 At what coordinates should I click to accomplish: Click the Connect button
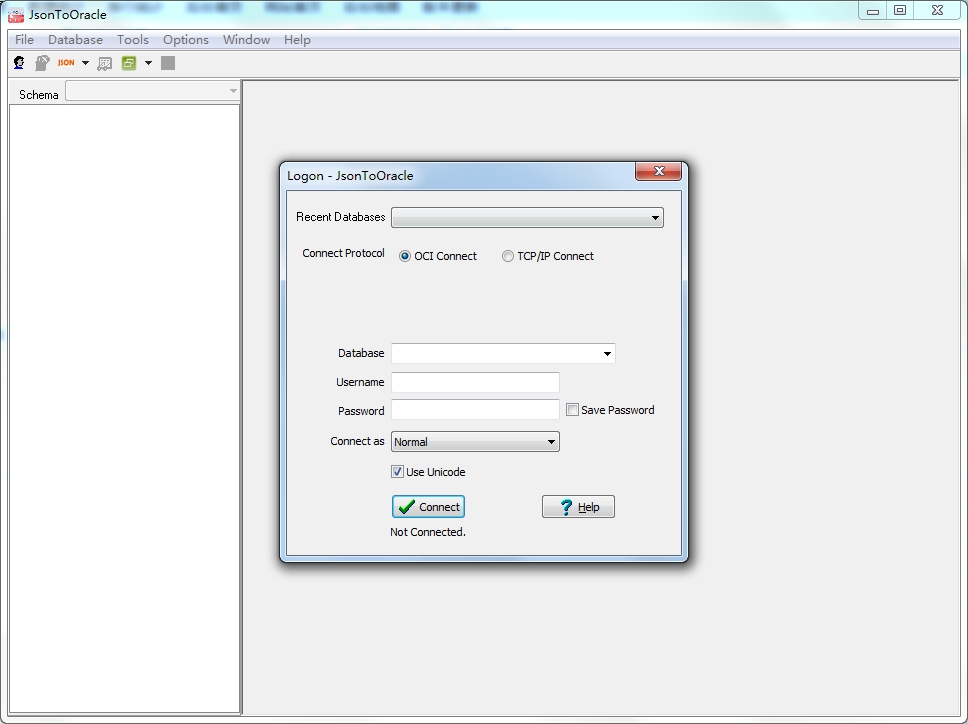(428, 507)
